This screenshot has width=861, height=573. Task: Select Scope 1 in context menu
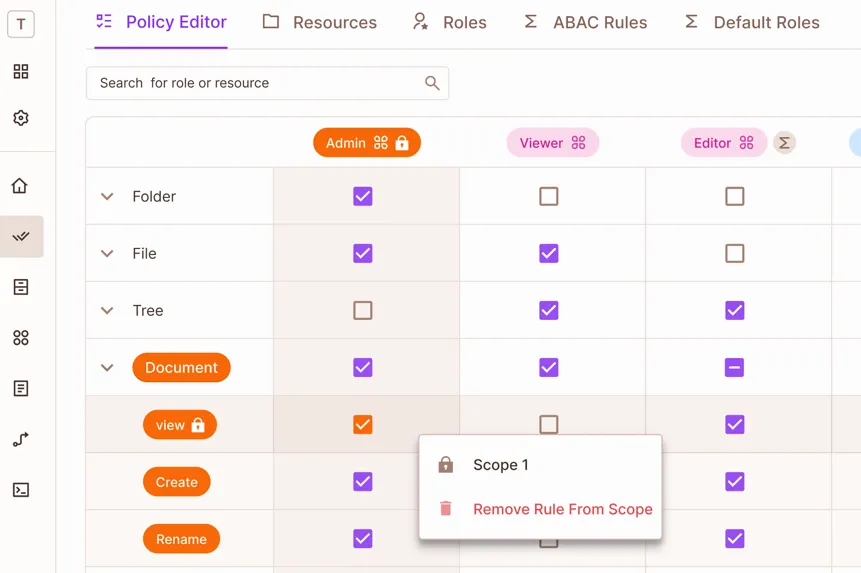click(501, 465)
